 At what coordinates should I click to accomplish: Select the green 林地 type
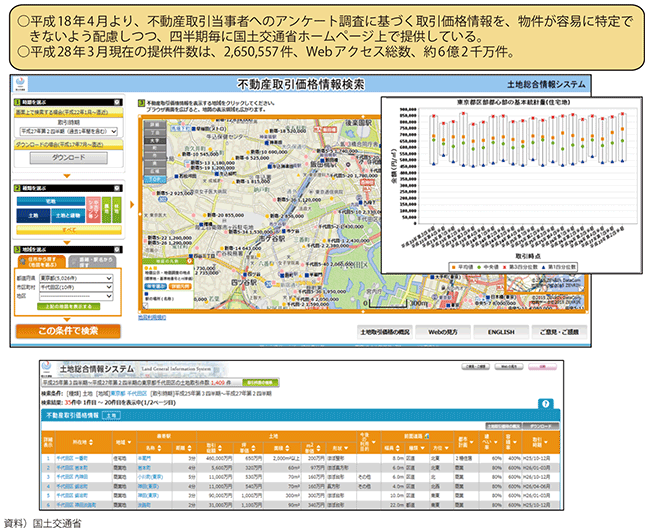click(x=117, y=210)
